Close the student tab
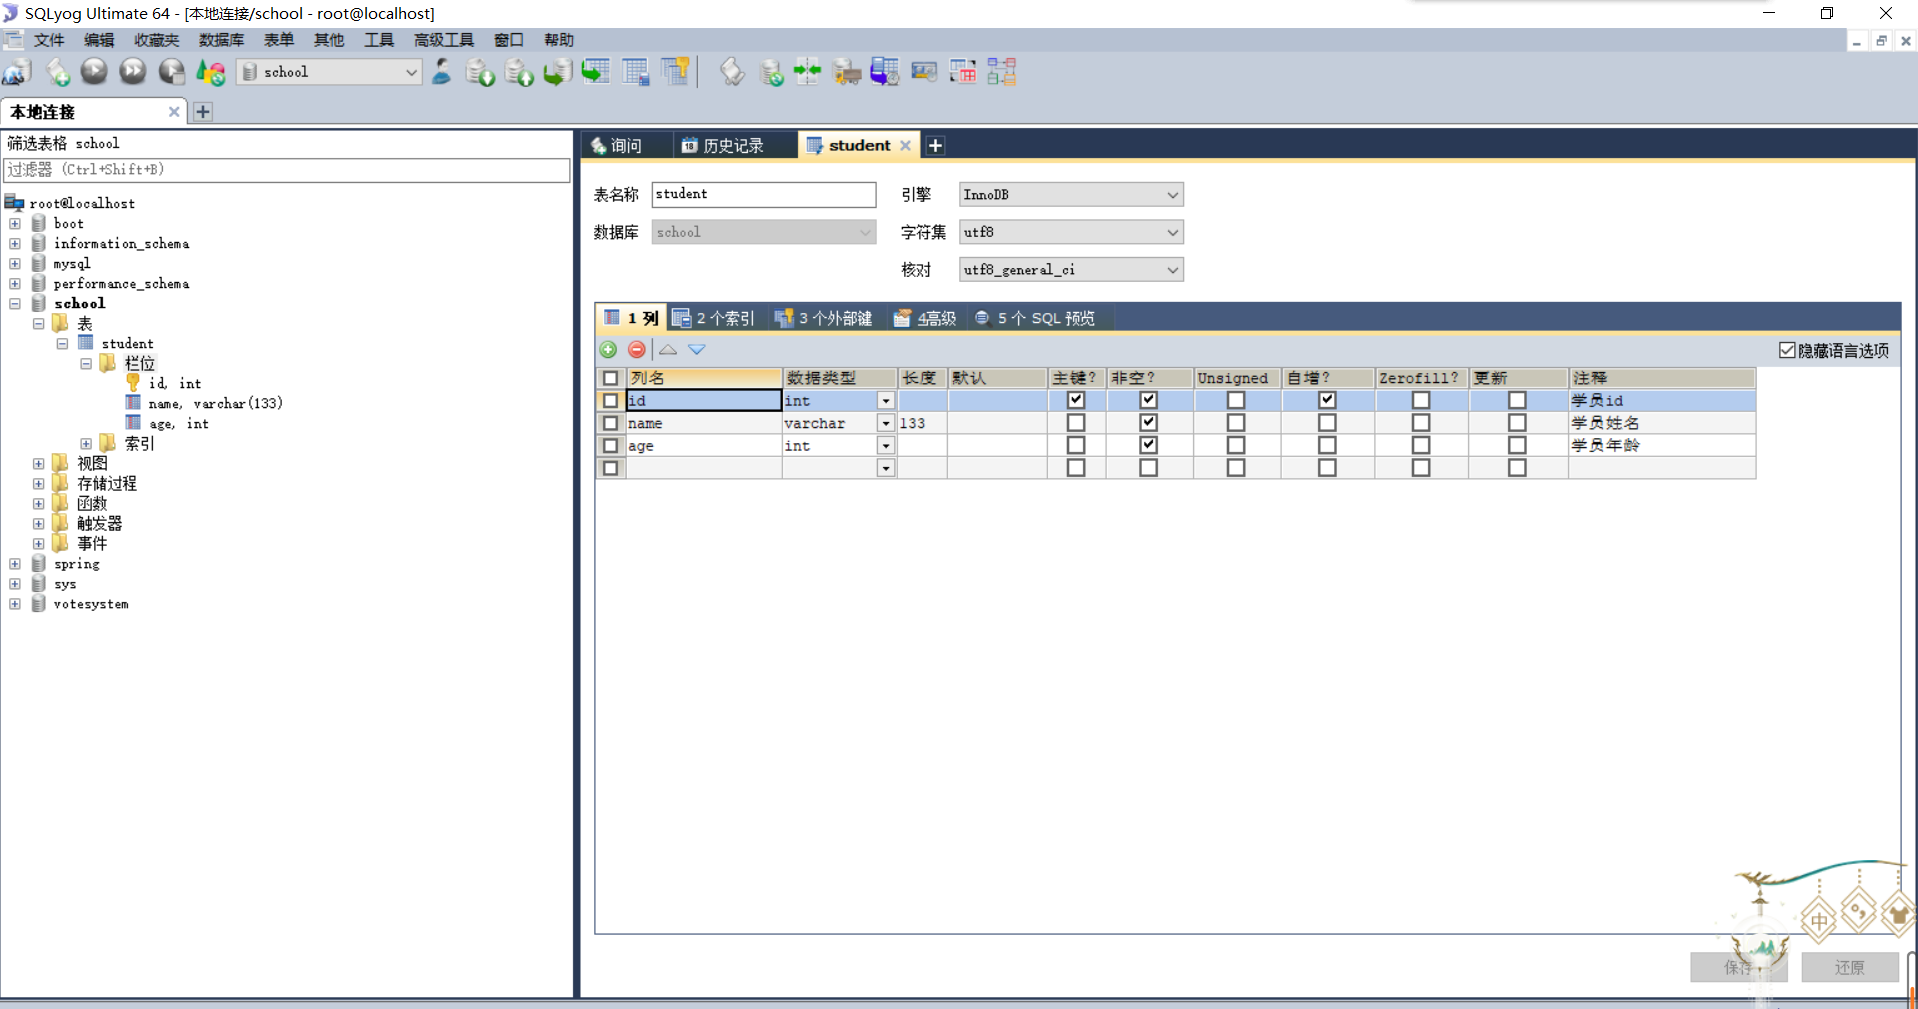 pyautogui.click(x=906, y=146)
